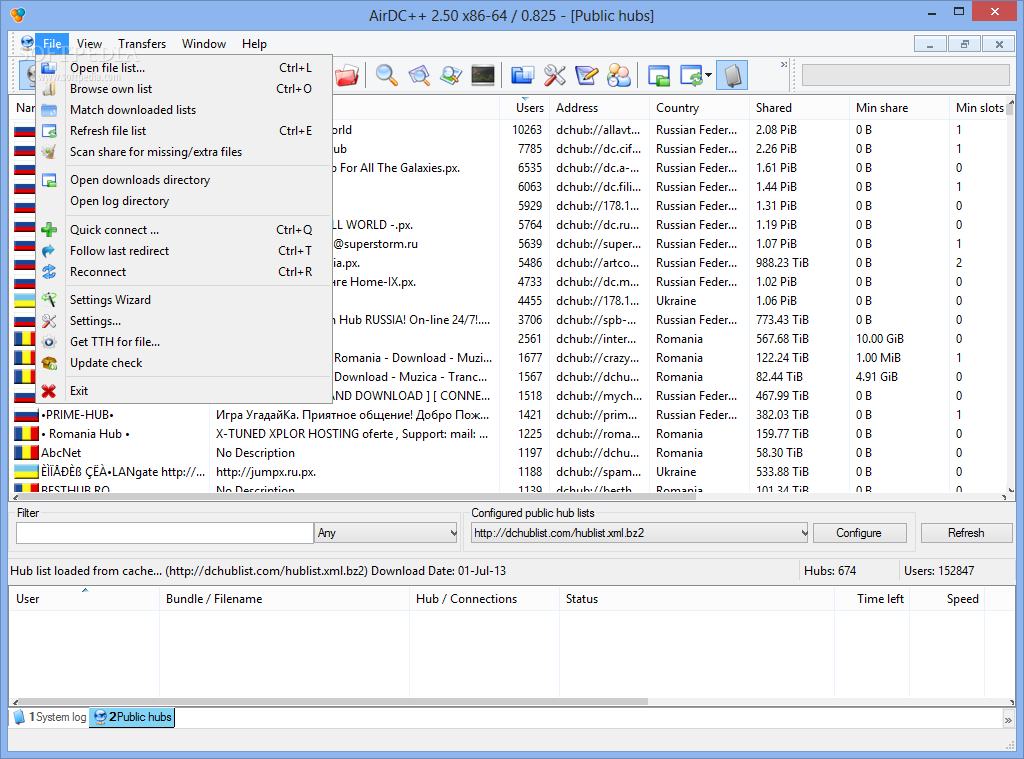Viewport: 1024px width, 759px height.
Task: Click the System log tab icon
Action: point(19,717)
